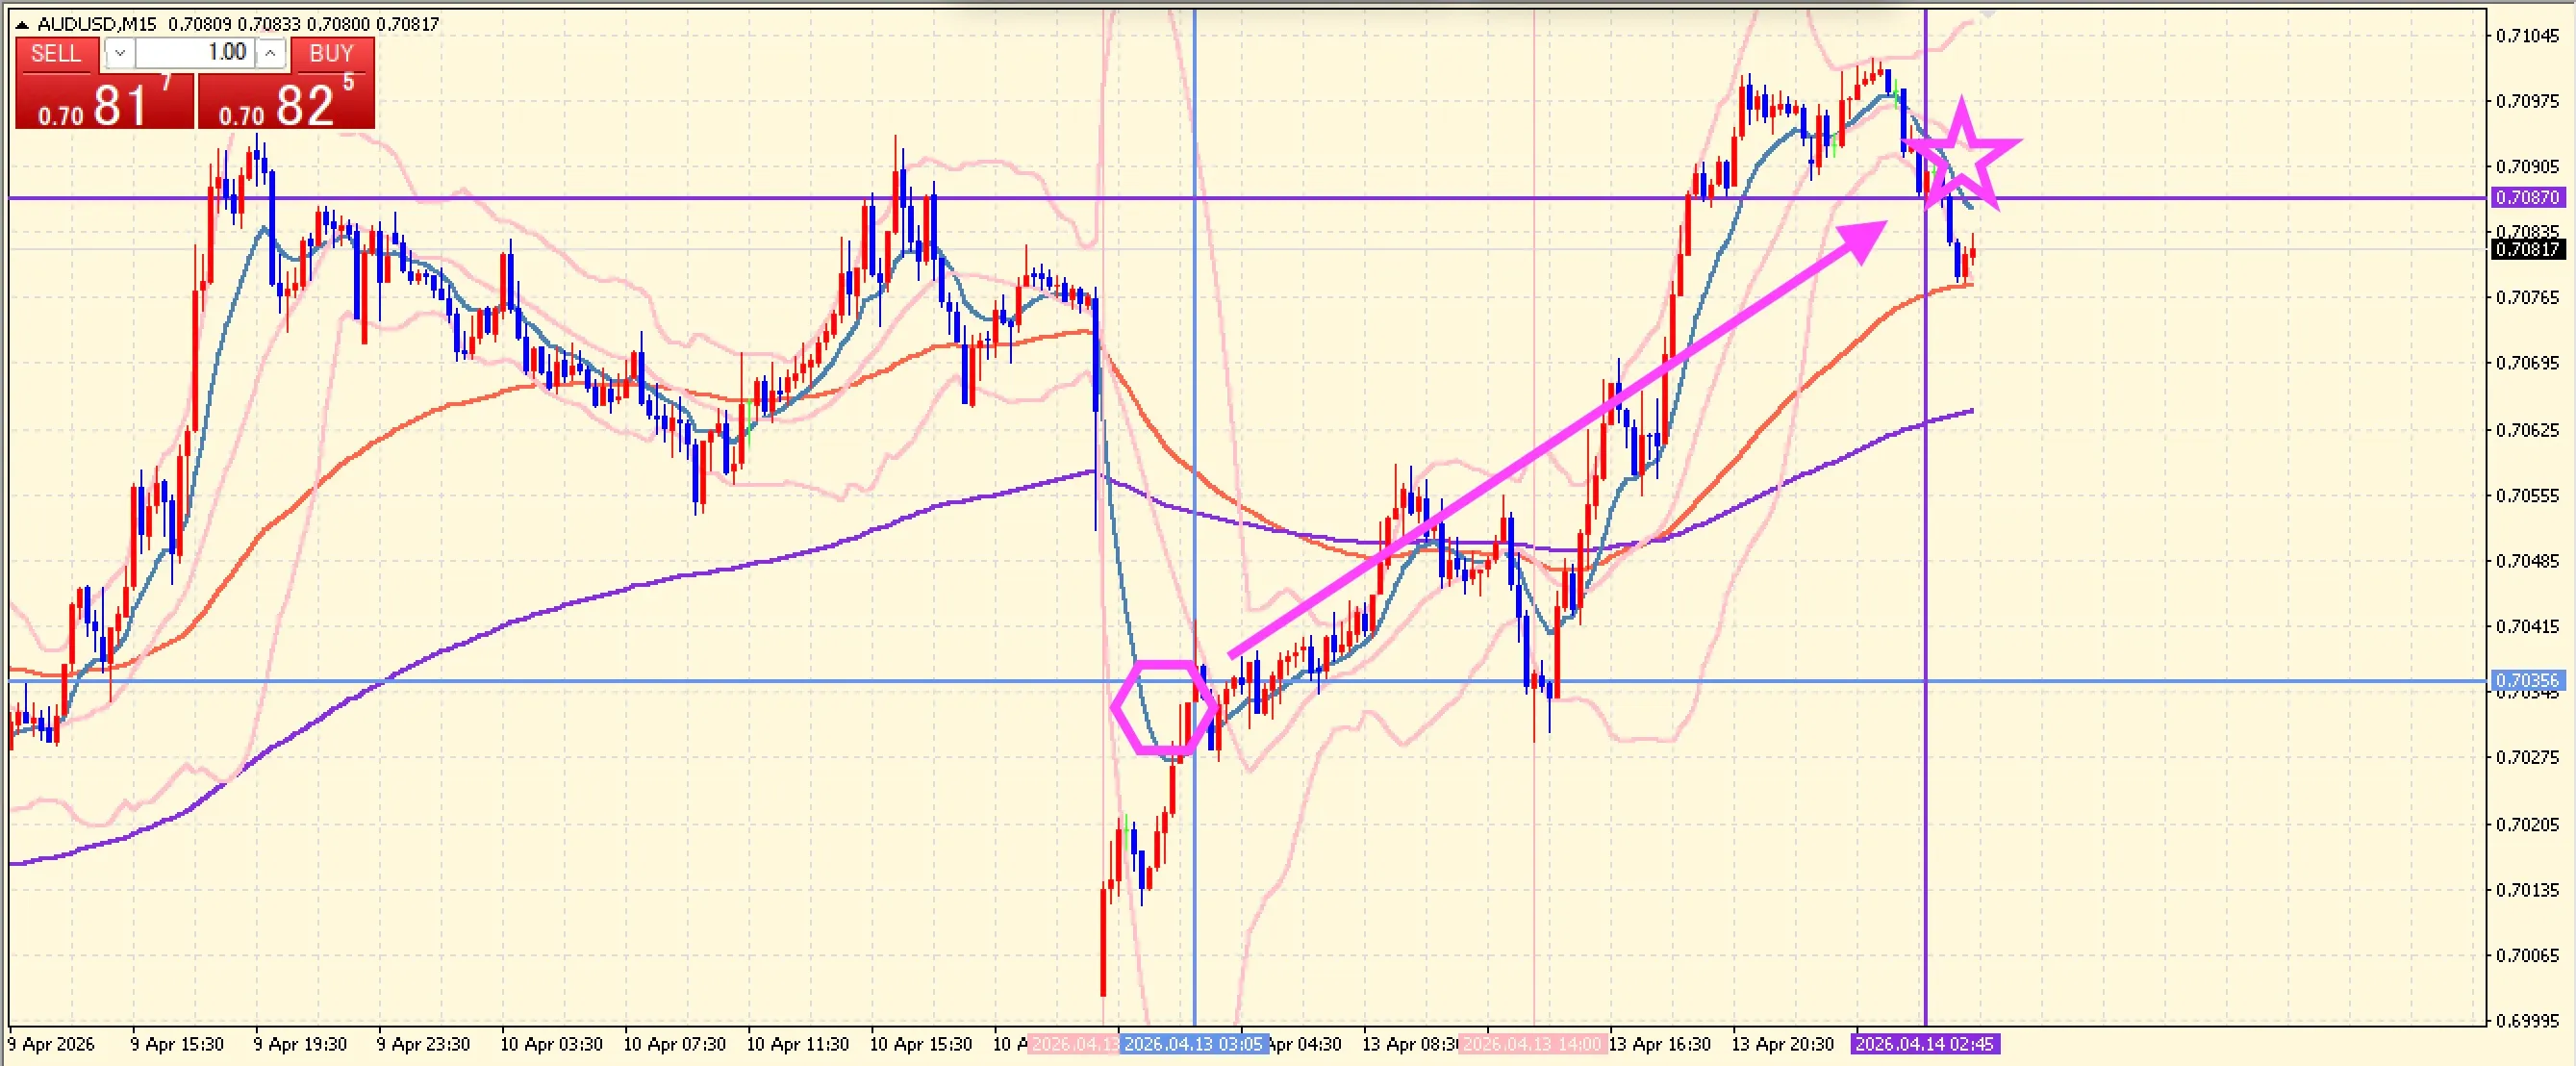The height and width of the screenshot is (1066, 2576).
Task: Click the purple 2026.04.14 02:45 time label
Action: pyautogui.click(x=1924, y=1044)
